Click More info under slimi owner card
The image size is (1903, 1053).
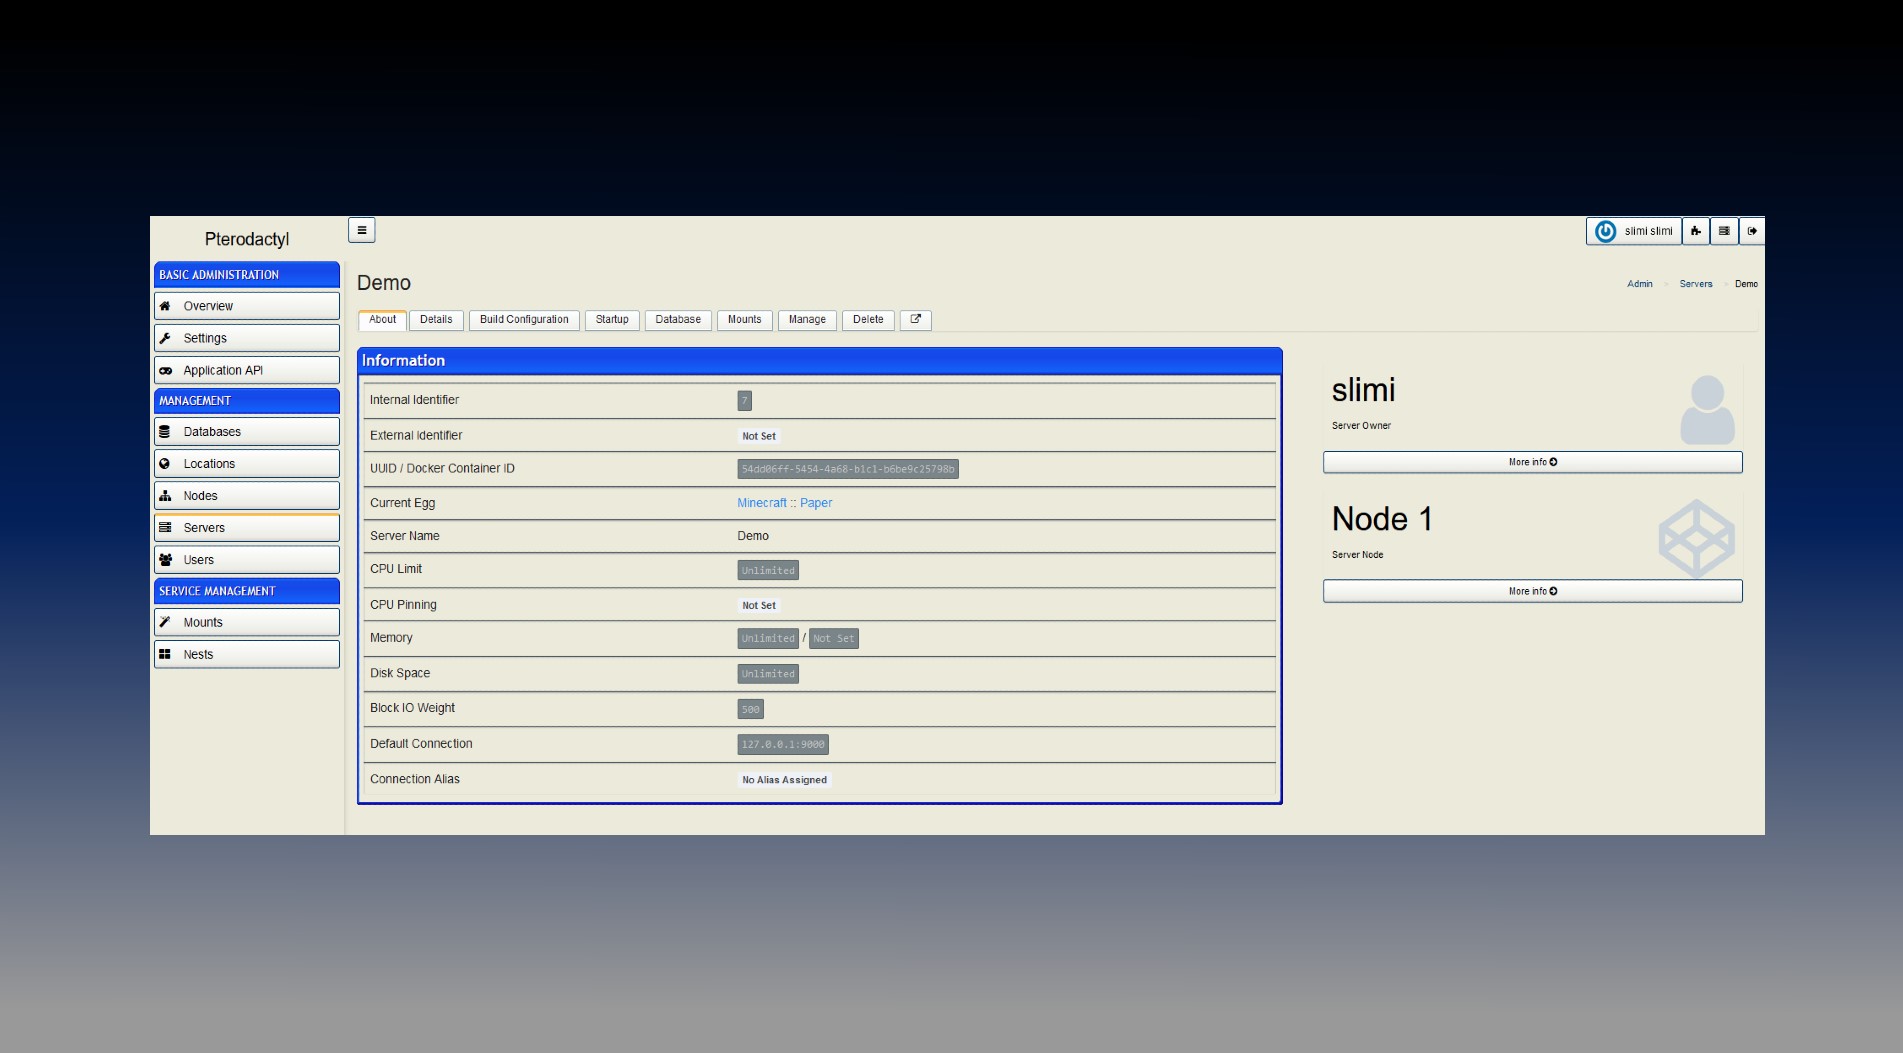point(1531,462)
